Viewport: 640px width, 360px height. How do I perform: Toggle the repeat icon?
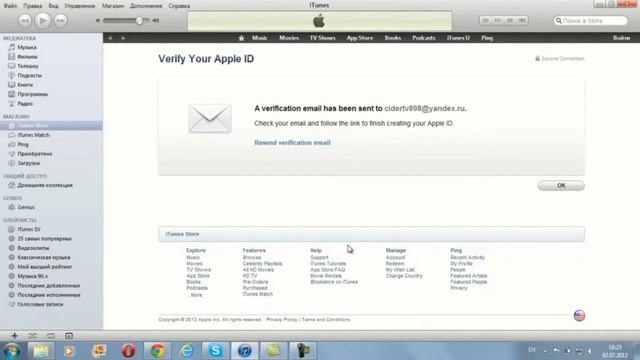[x=51, y=336]
